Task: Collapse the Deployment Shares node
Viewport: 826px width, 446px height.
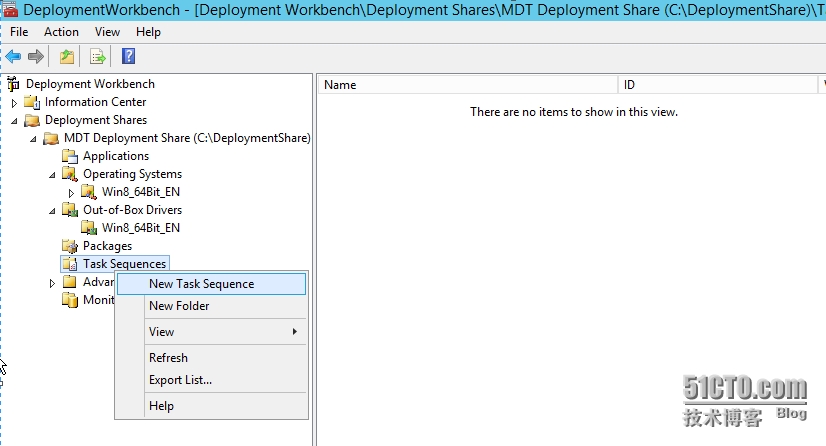Action: (x=14, y=121)
